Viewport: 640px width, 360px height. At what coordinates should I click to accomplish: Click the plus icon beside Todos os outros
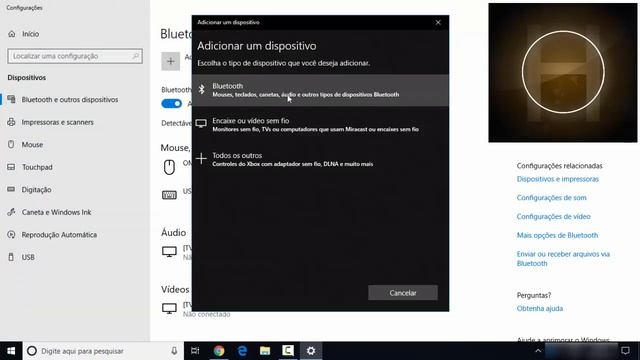pos(201,158)
